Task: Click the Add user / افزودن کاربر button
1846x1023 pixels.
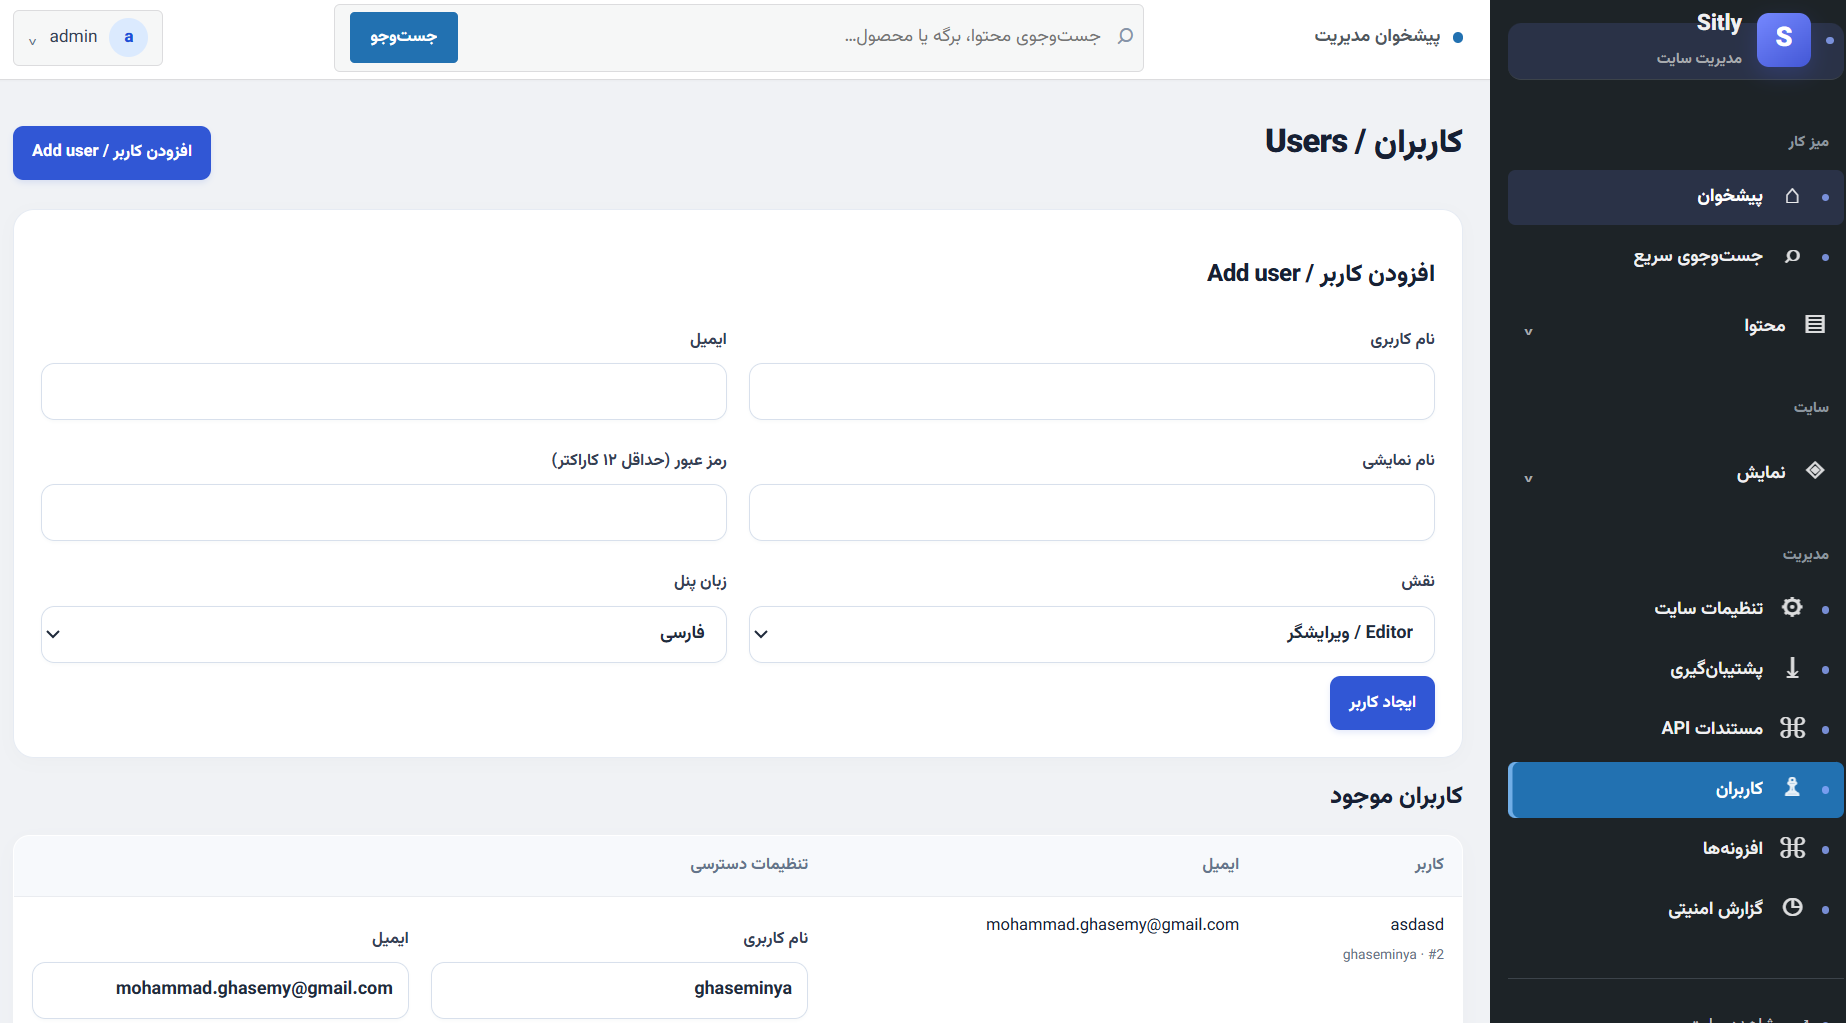Action: pos(112,152)
